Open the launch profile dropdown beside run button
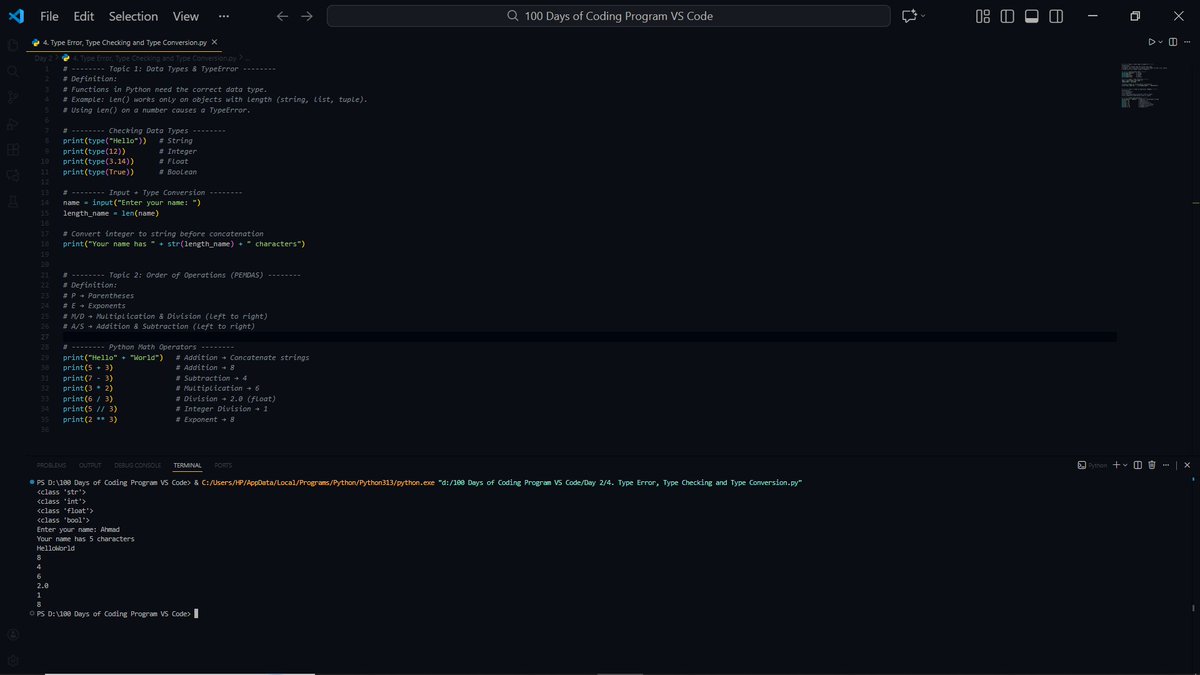 pos(1160,42)
